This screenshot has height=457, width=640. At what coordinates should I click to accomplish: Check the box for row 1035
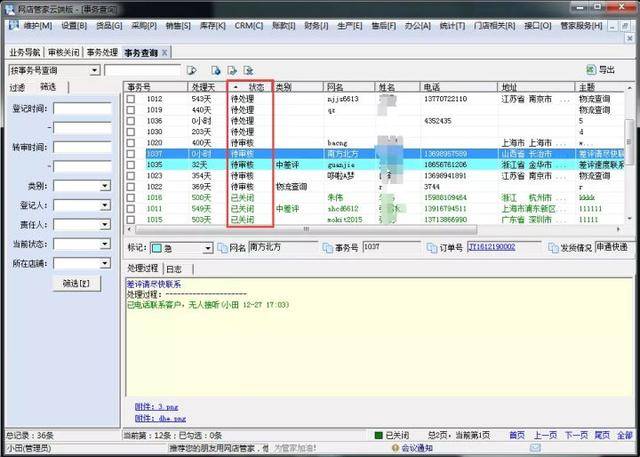pos(130,165)
